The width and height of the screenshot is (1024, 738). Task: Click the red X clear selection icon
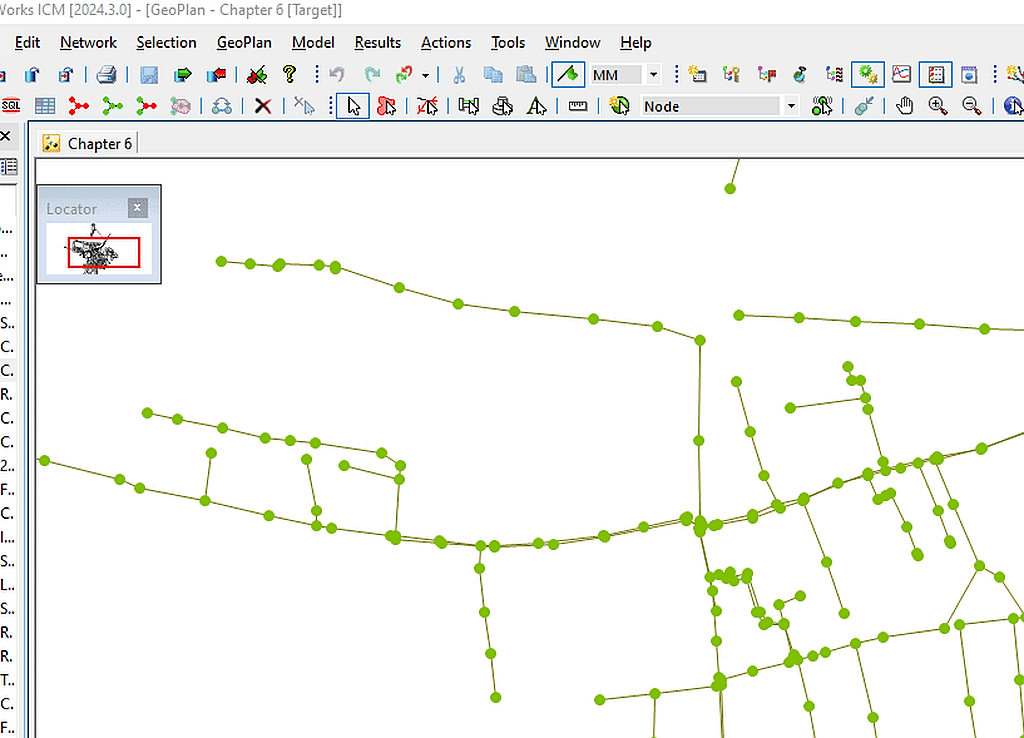263,106
